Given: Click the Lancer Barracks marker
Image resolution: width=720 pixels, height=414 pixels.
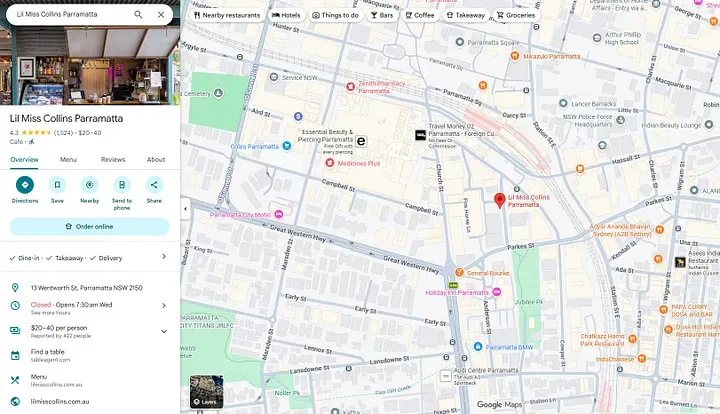Looking at the screenshot, I should pos(563,103).
